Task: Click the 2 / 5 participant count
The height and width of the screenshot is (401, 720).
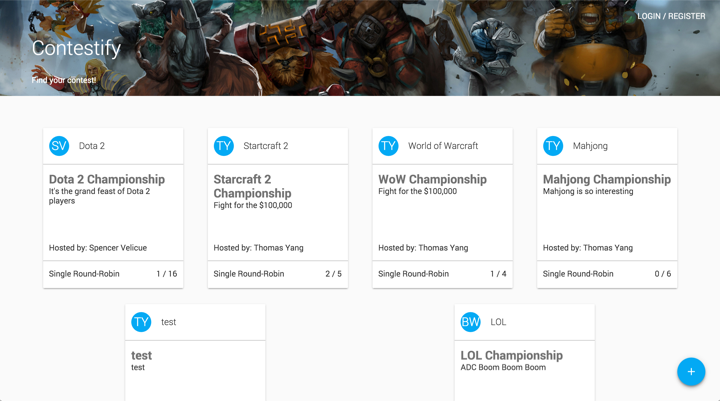Action: coord(333,274)
